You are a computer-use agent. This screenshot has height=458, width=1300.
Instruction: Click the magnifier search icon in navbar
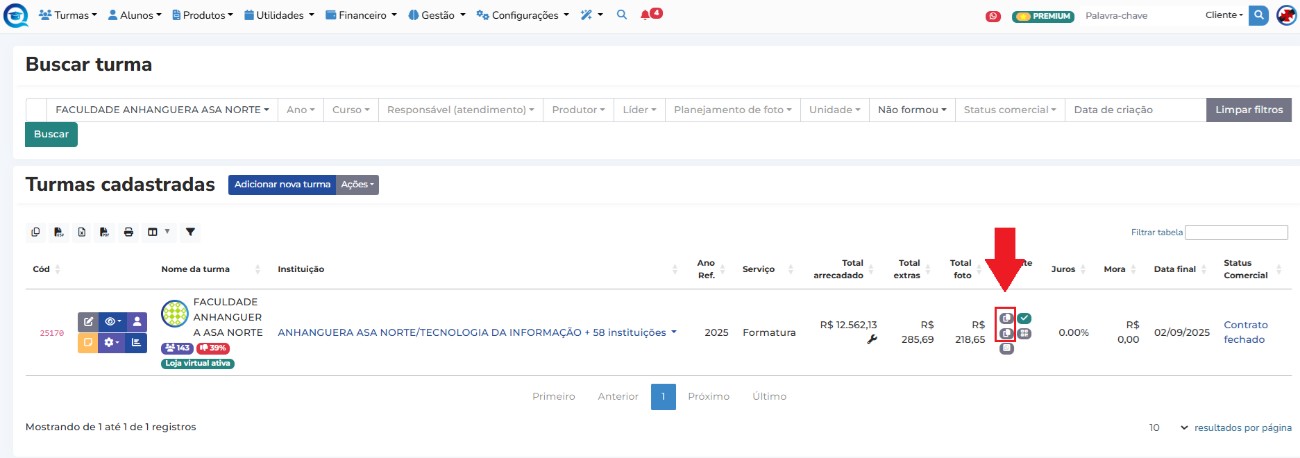621,15
